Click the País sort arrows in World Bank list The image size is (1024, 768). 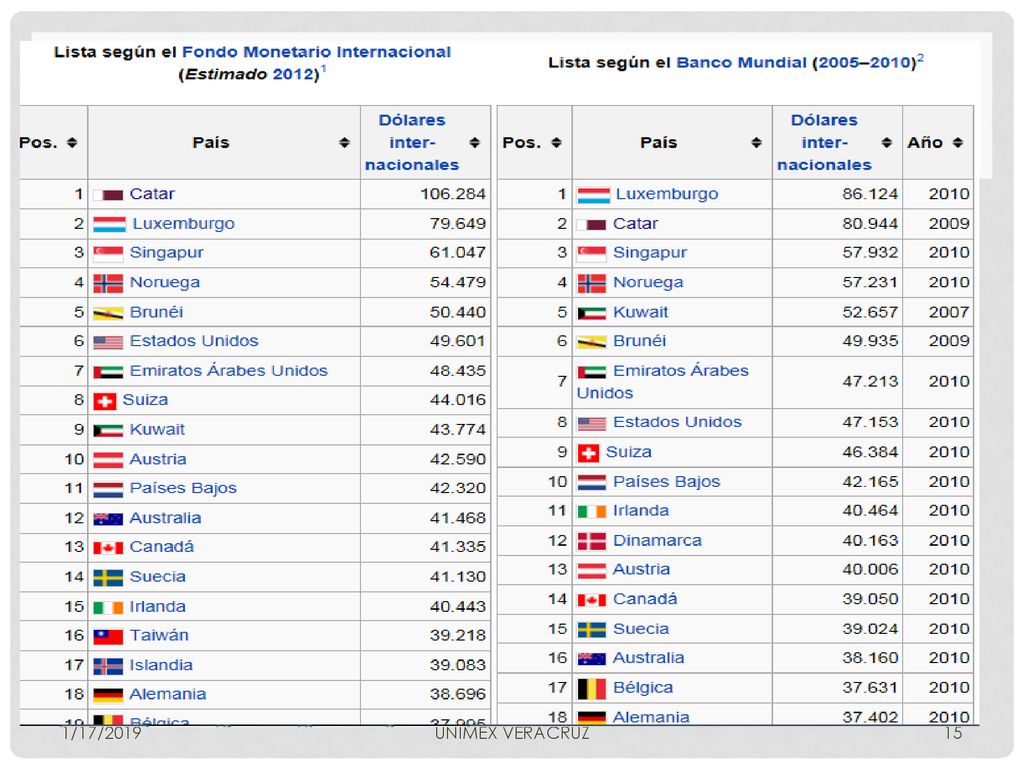click(756, 142)
